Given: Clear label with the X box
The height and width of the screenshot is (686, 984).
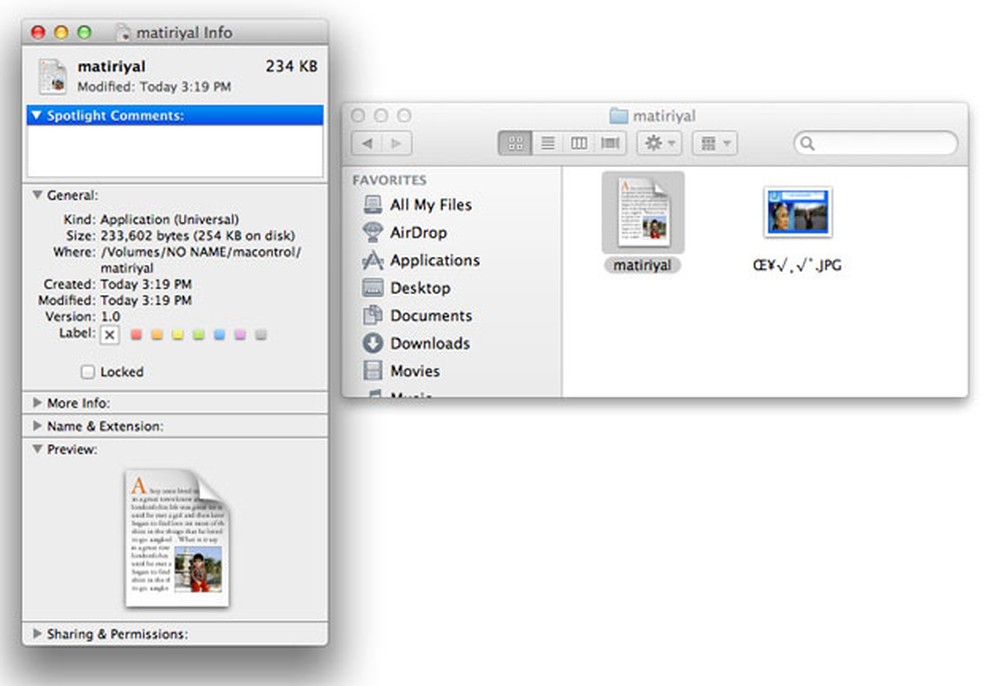Looking at the screenshot, I should (x=110, y=335).
